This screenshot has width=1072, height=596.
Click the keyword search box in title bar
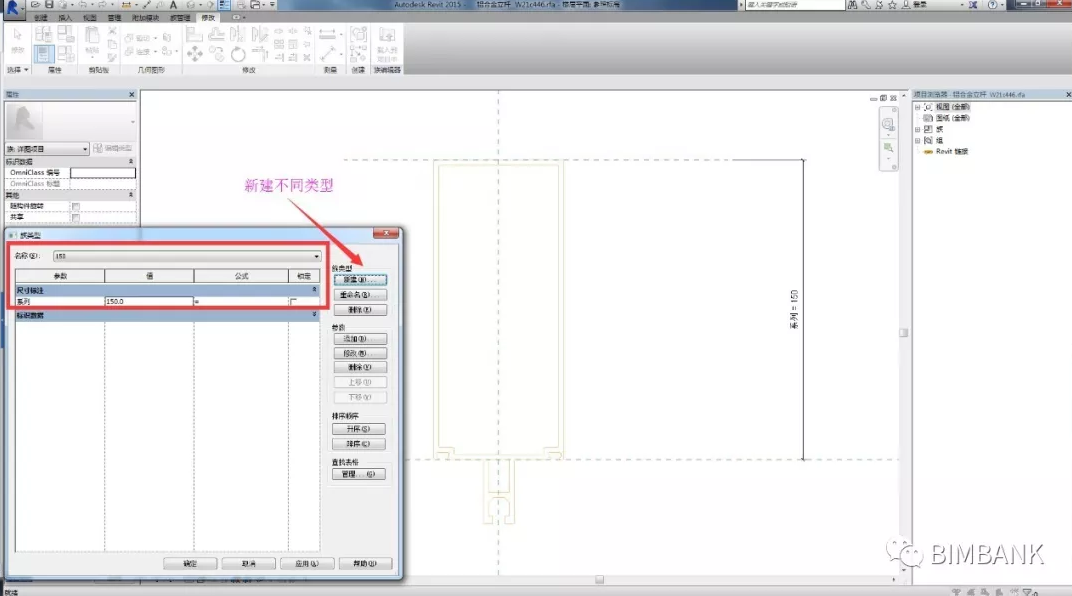794,5
